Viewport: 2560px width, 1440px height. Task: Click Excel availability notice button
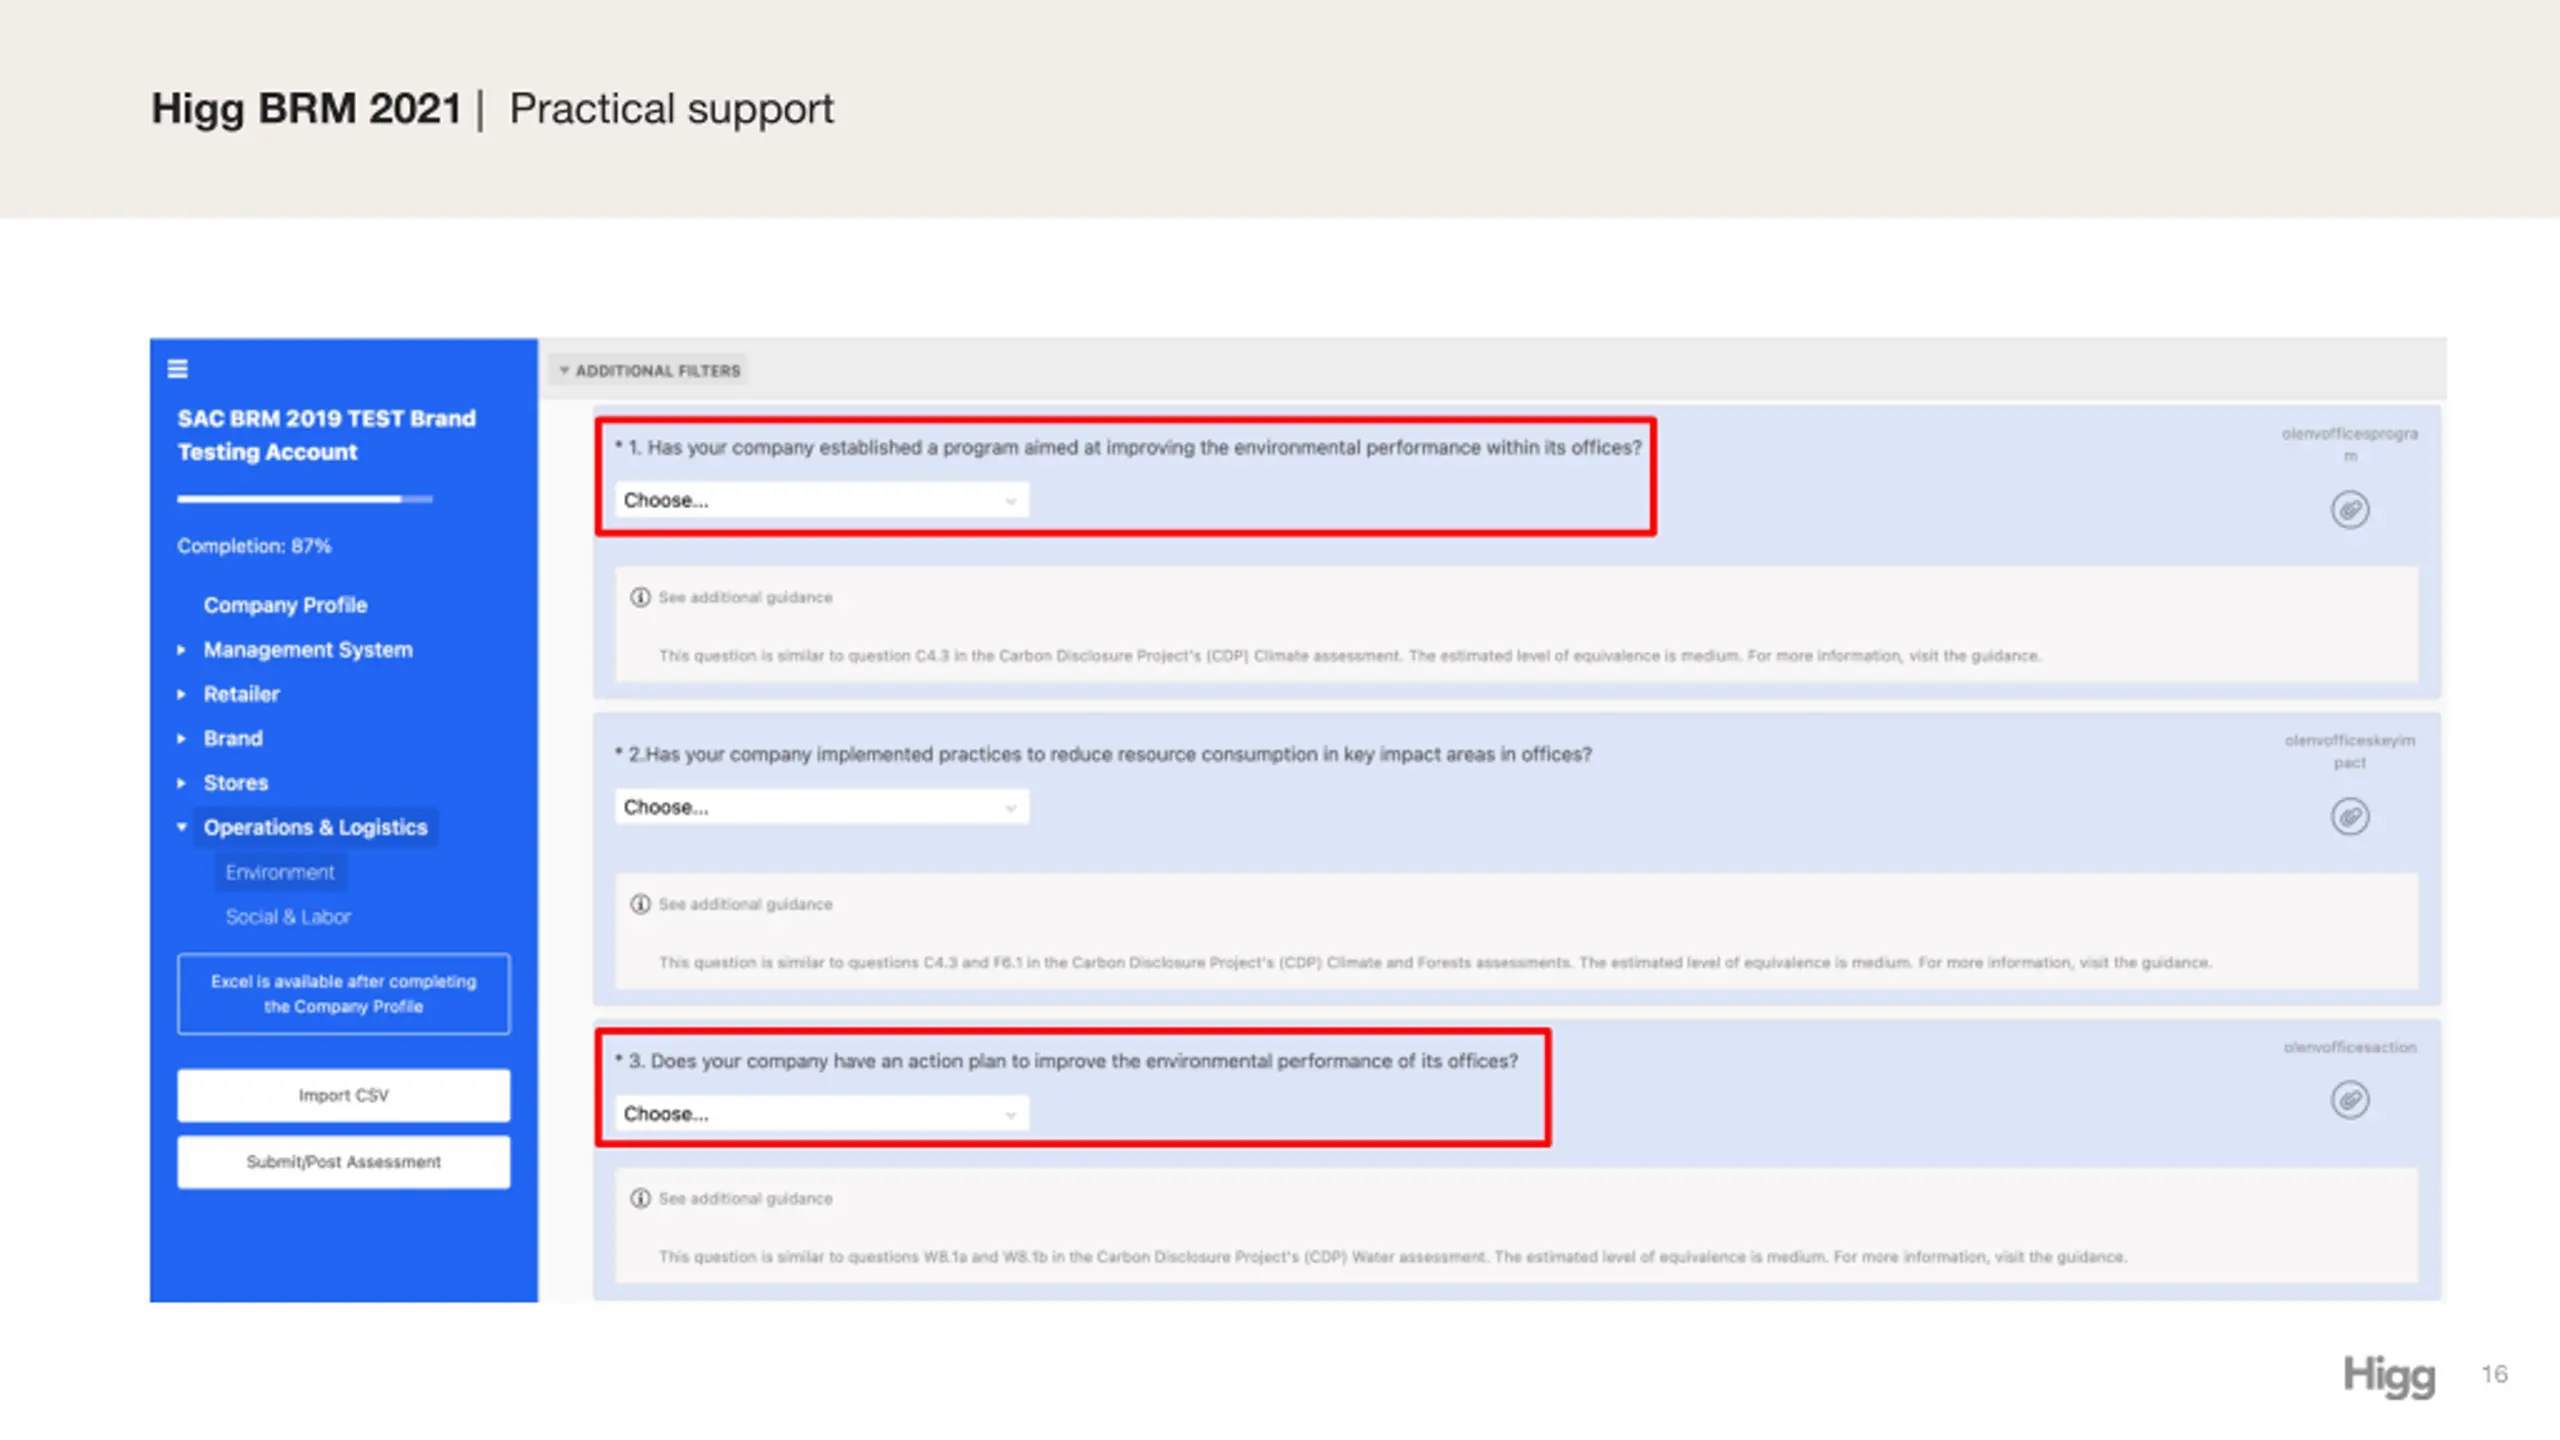pos(343,994)
